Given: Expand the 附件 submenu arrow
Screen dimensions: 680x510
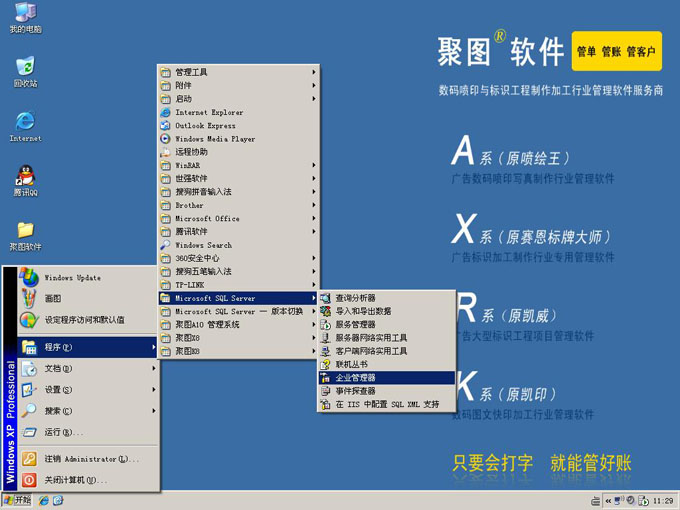Looking at the screenshot, I should pyautogui.click(x=314, y=85).
